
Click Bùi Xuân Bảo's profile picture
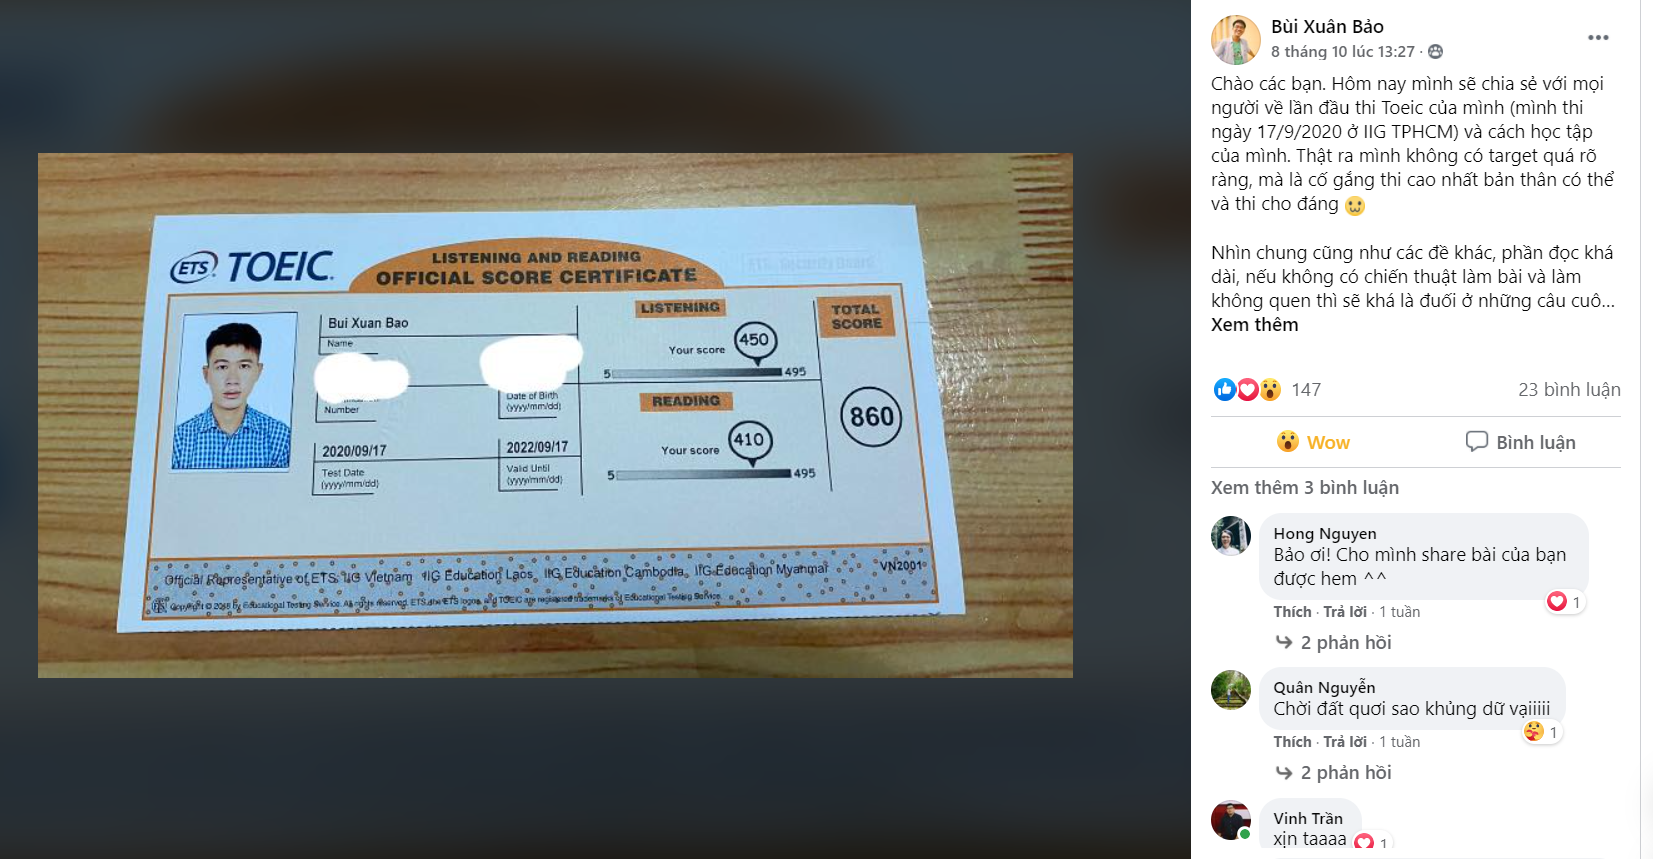click(1236, 40)
